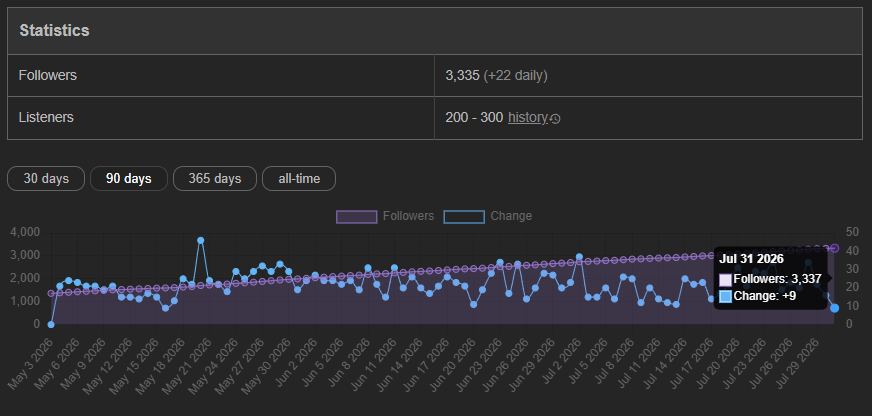Screen dimensions: 872x416
Task: Click the Listeners row label
Action: click(x=46, y=117)
